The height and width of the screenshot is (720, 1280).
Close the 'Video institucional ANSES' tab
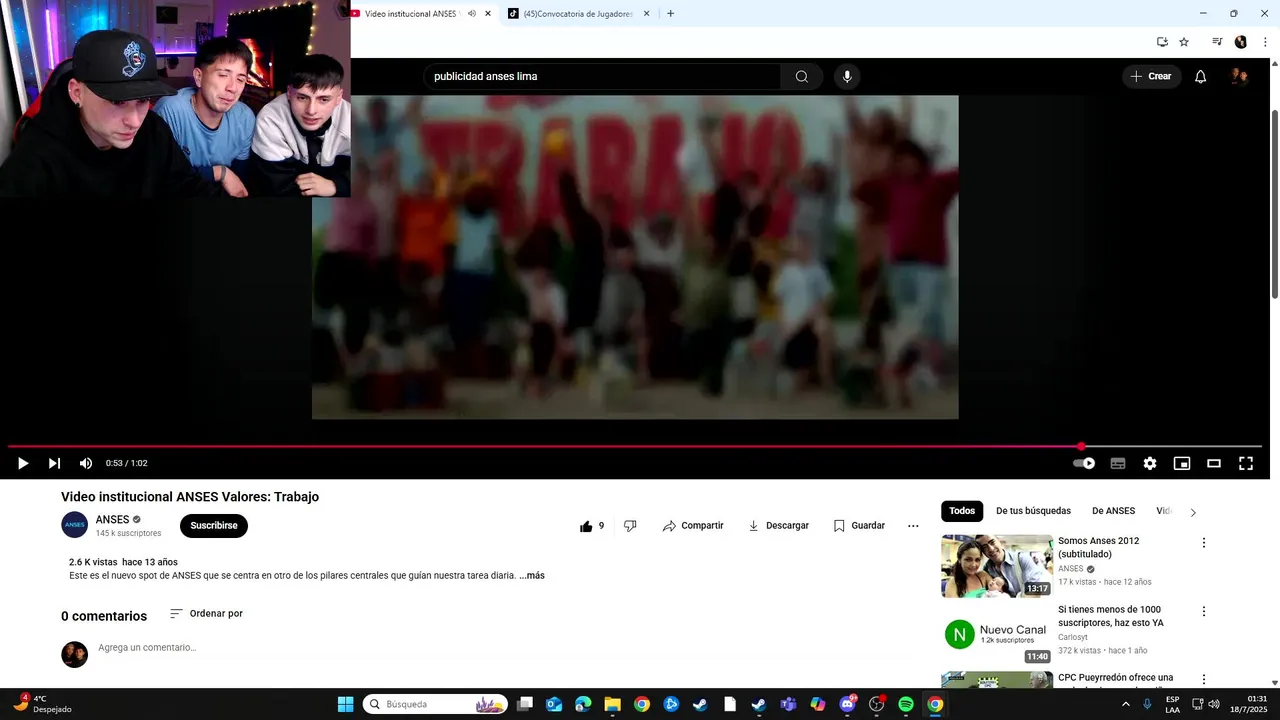(x=488, y=14)
